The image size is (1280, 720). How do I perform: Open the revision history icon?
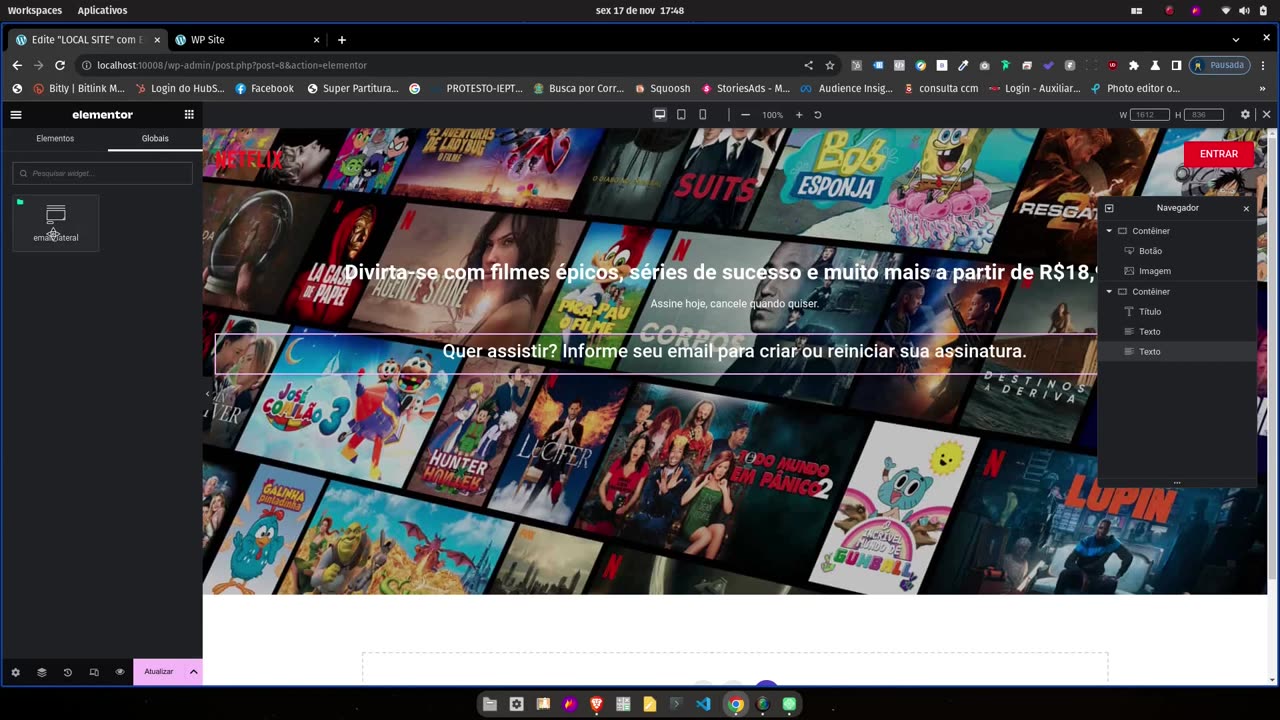point(68,672)
